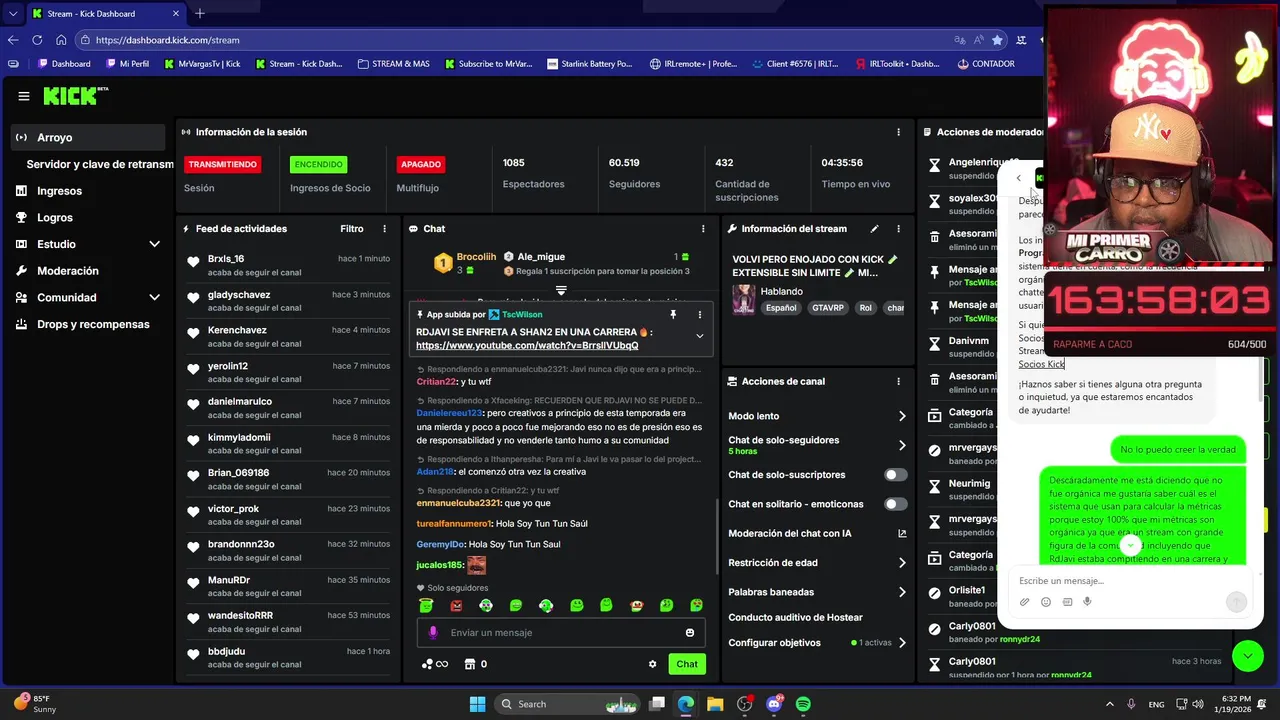Open emoji picker in support widget
Image resolution: width=1280 pixels, height=720 pixels.
click(1046, 602)
